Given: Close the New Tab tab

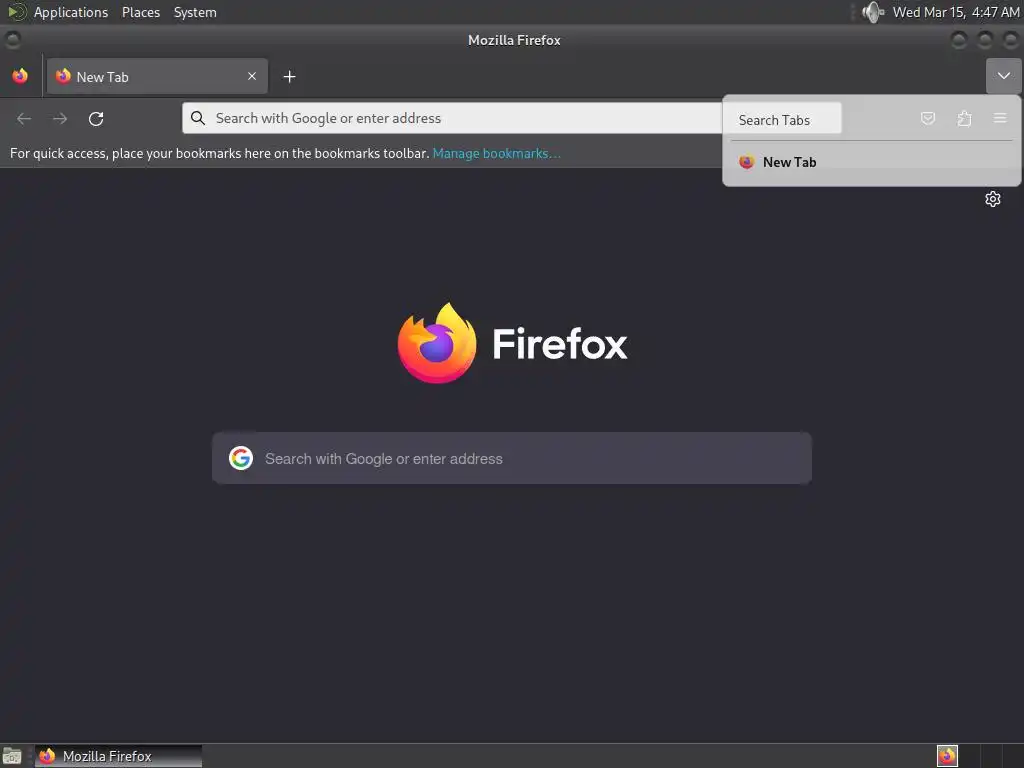Looking at the screenshot, I should tap(251, 76).
